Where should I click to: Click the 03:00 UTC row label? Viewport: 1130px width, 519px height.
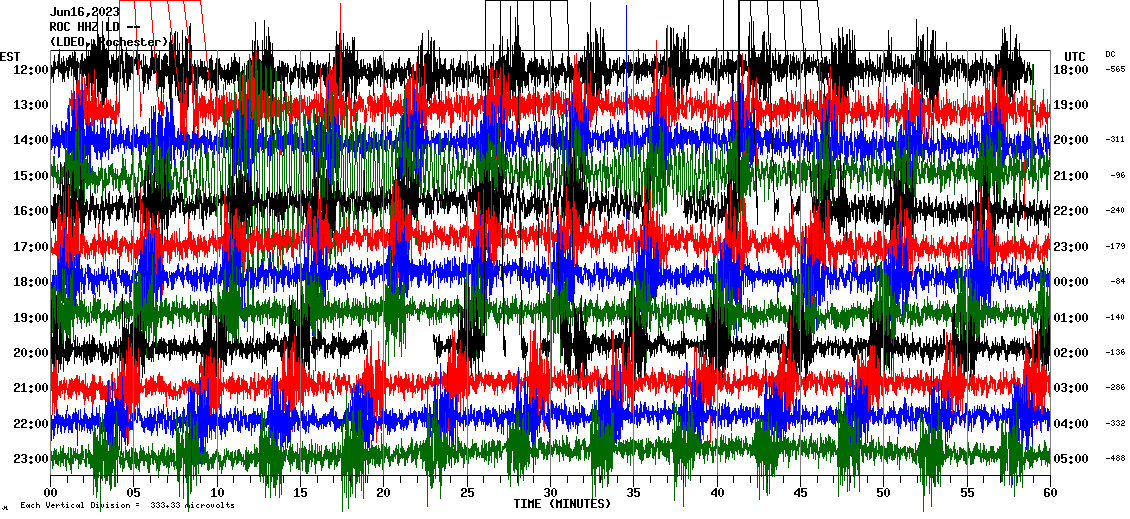point(1071,388)
